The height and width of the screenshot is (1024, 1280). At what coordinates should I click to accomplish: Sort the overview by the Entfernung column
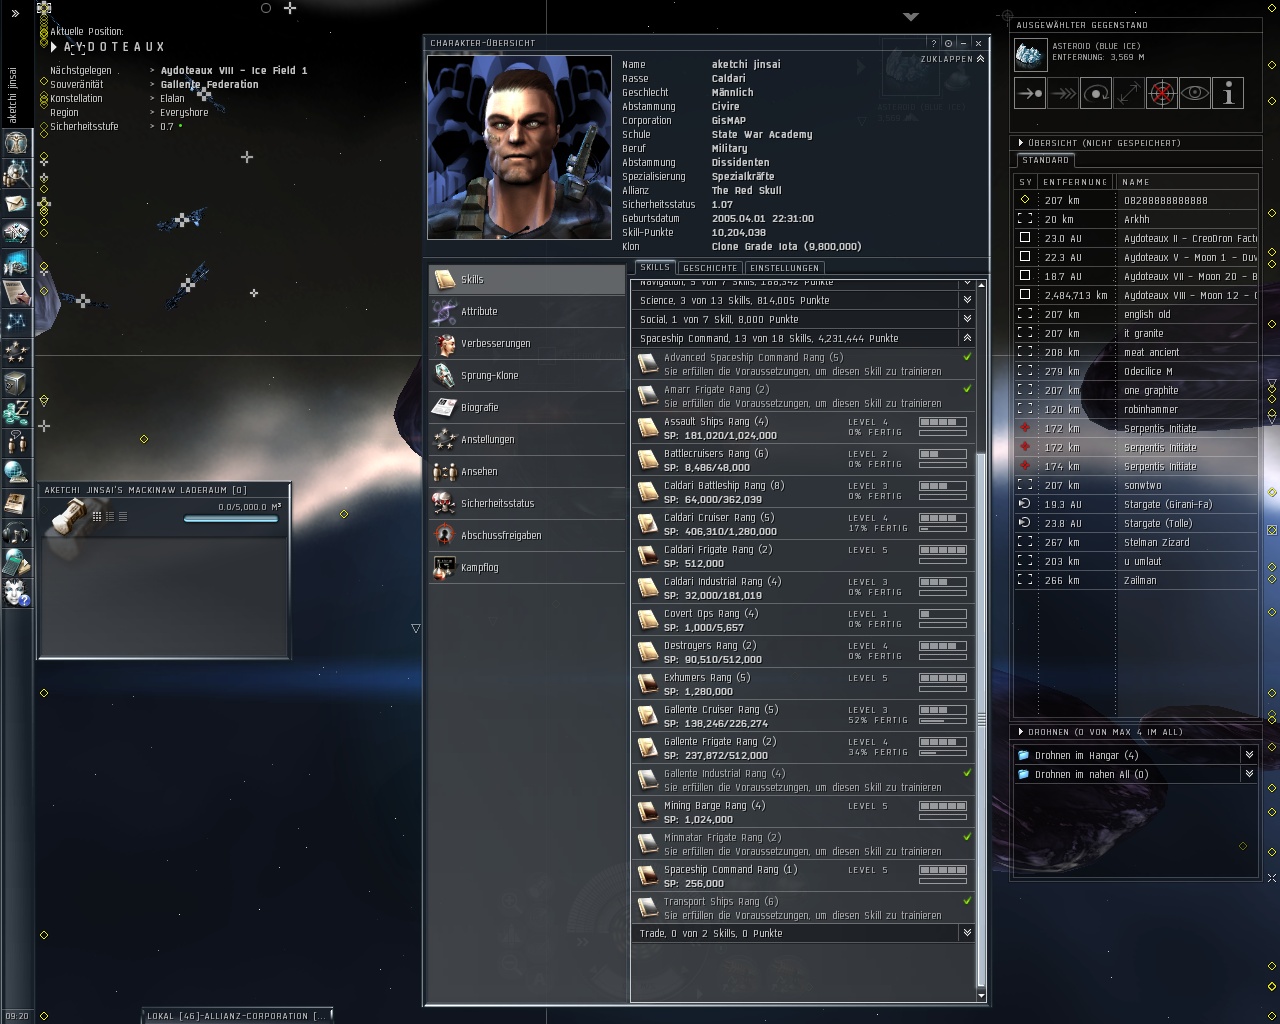(x=1076, y=182)
